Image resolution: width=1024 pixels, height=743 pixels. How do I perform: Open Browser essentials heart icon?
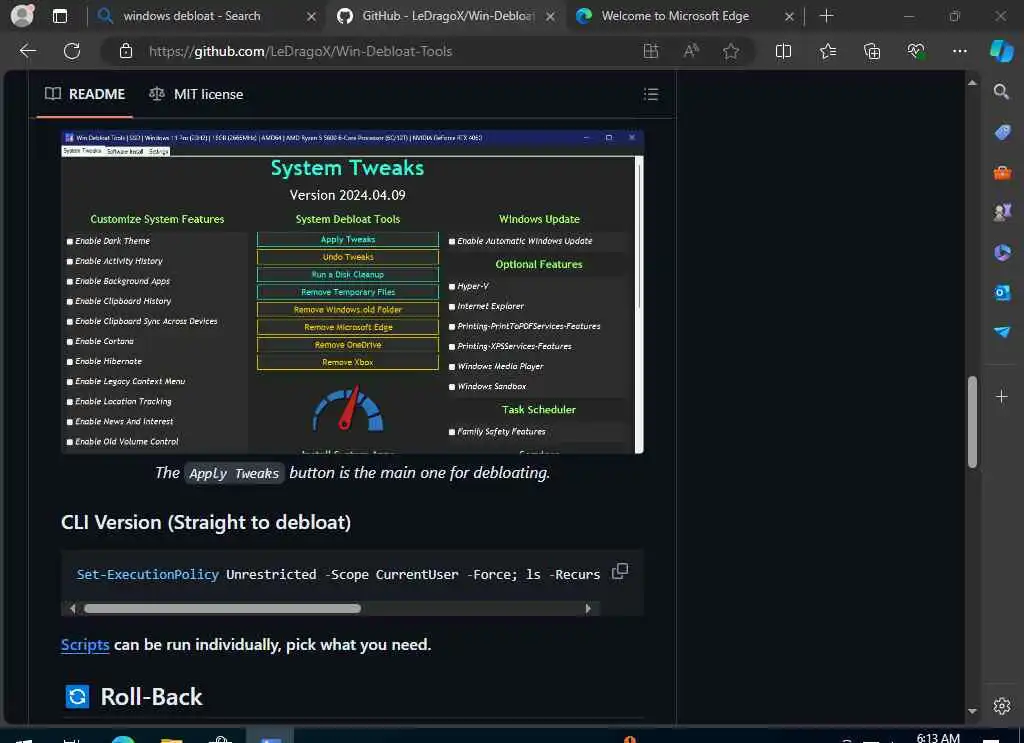coord(916,51)
